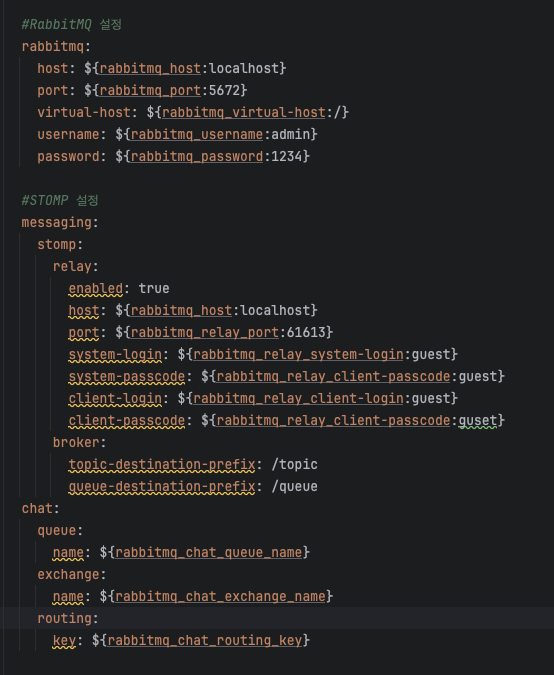
Task: Click the 'port' key under relay
Action: pyautogui.click(x=84, y=332)
